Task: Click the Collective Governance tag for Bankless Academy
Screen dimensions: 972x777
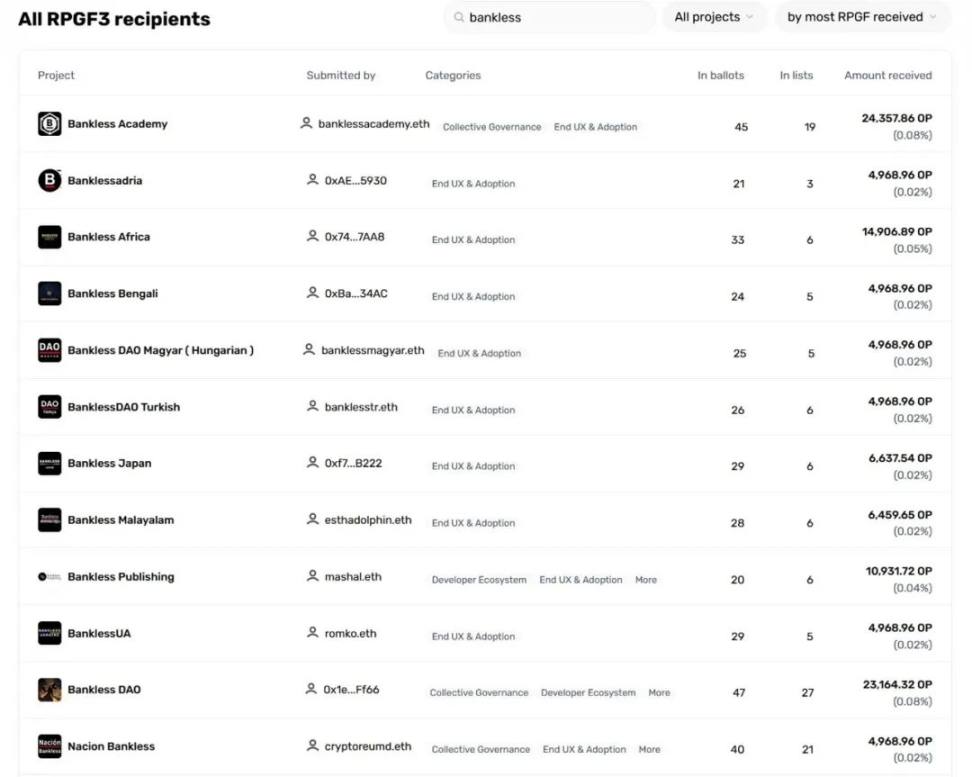Action: (492, 127)
